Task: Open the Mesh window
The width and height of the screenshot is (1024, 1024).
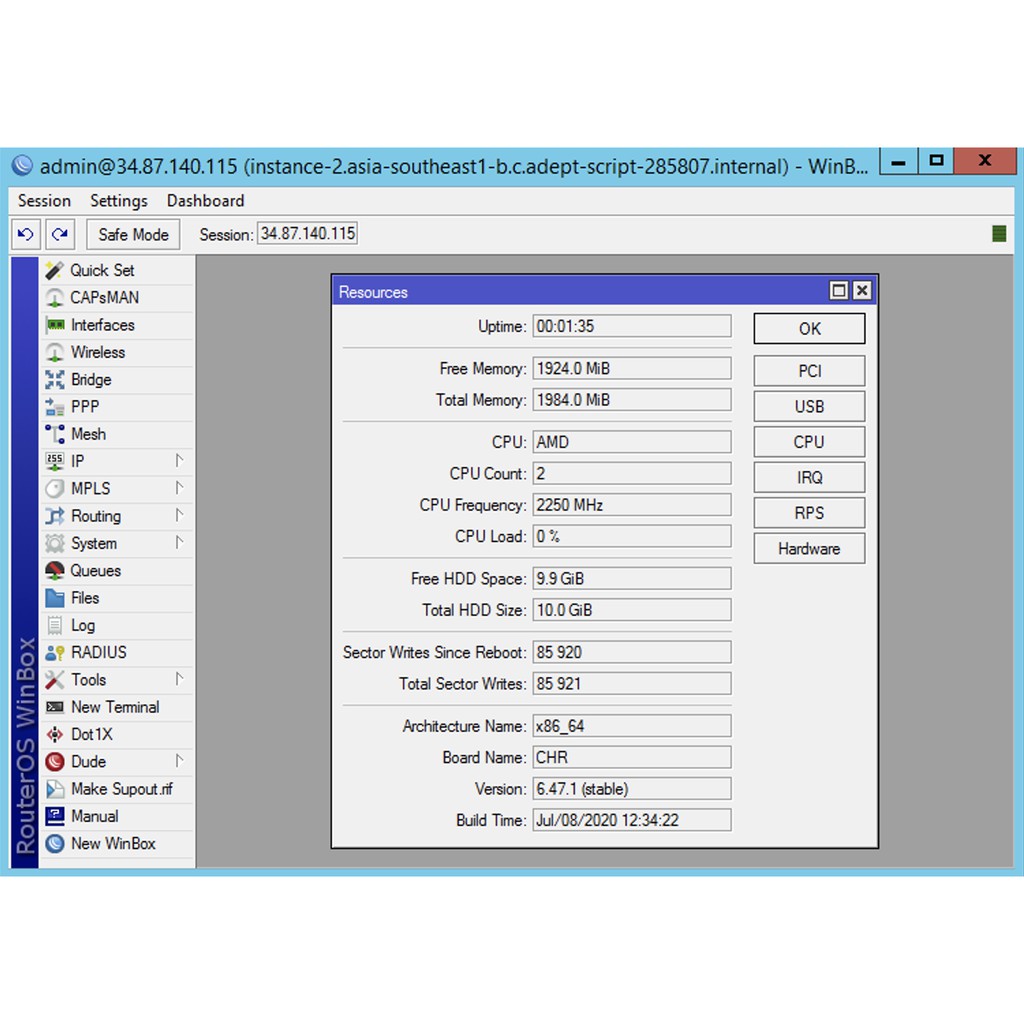Action: click(89, 434)
